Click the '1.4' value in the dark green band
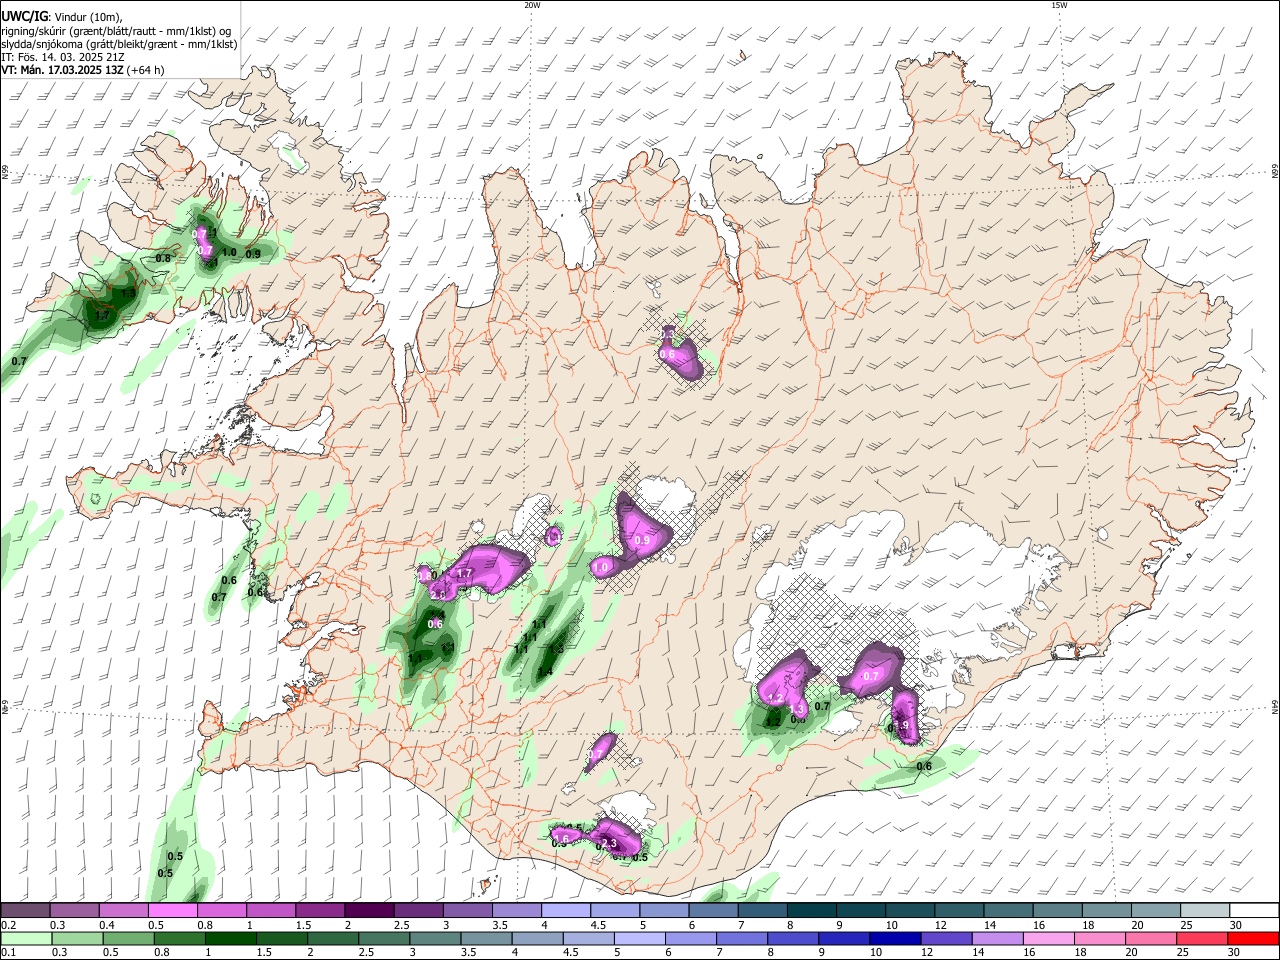This screenshot has width=1280, height=960. 545,672
